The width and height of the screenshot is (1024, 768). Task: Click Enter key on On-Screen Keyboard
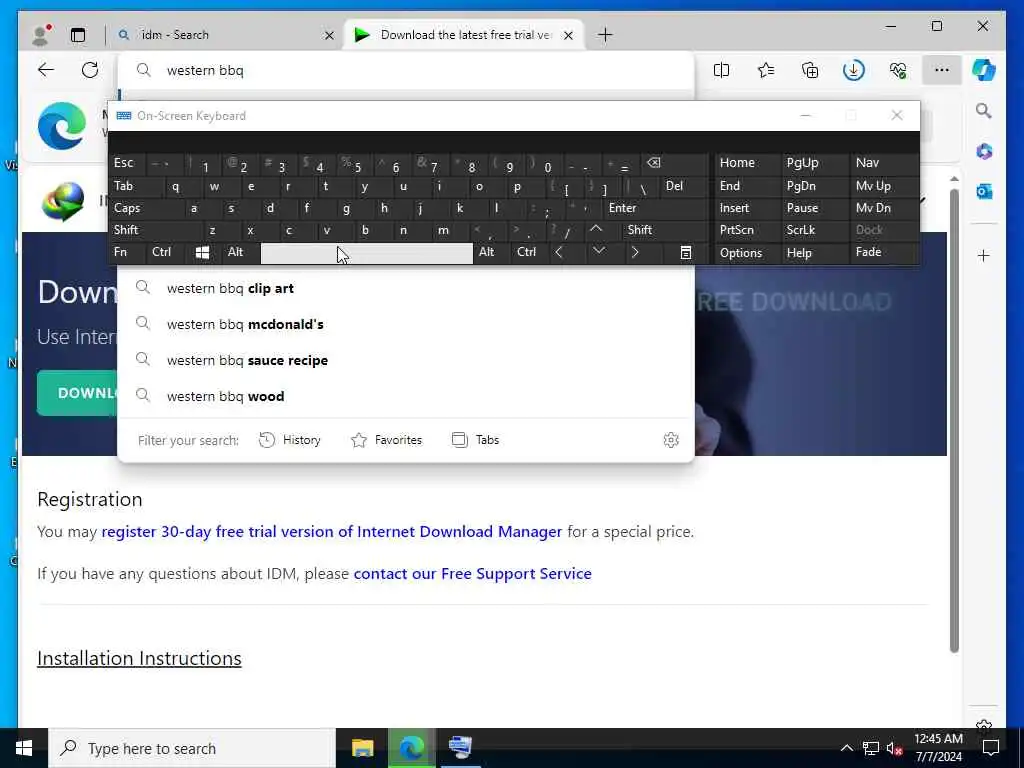(655, 208)
